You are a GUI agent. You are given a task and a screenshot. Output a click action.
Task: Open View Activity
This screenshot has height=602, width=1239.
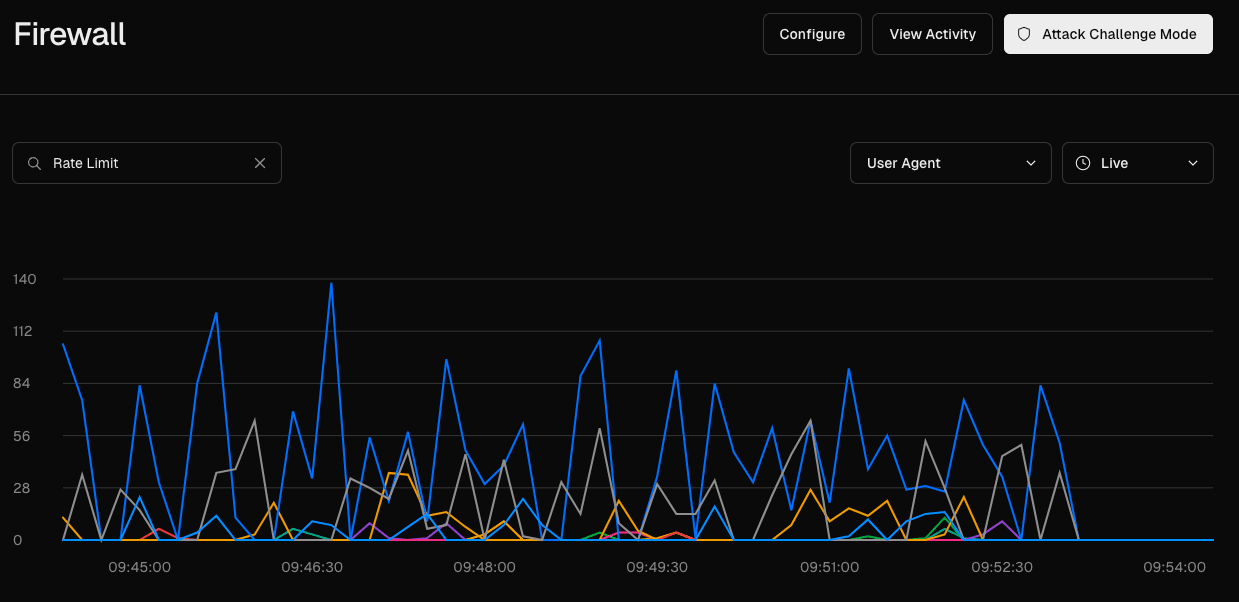(x=932, y=34)
